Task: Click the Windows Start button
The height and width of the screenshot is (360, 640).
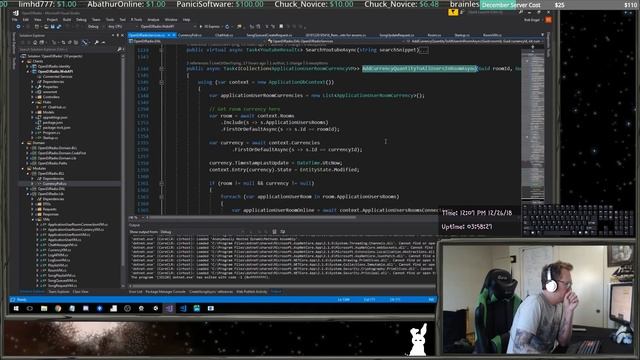Action: [x=16, y=308]
